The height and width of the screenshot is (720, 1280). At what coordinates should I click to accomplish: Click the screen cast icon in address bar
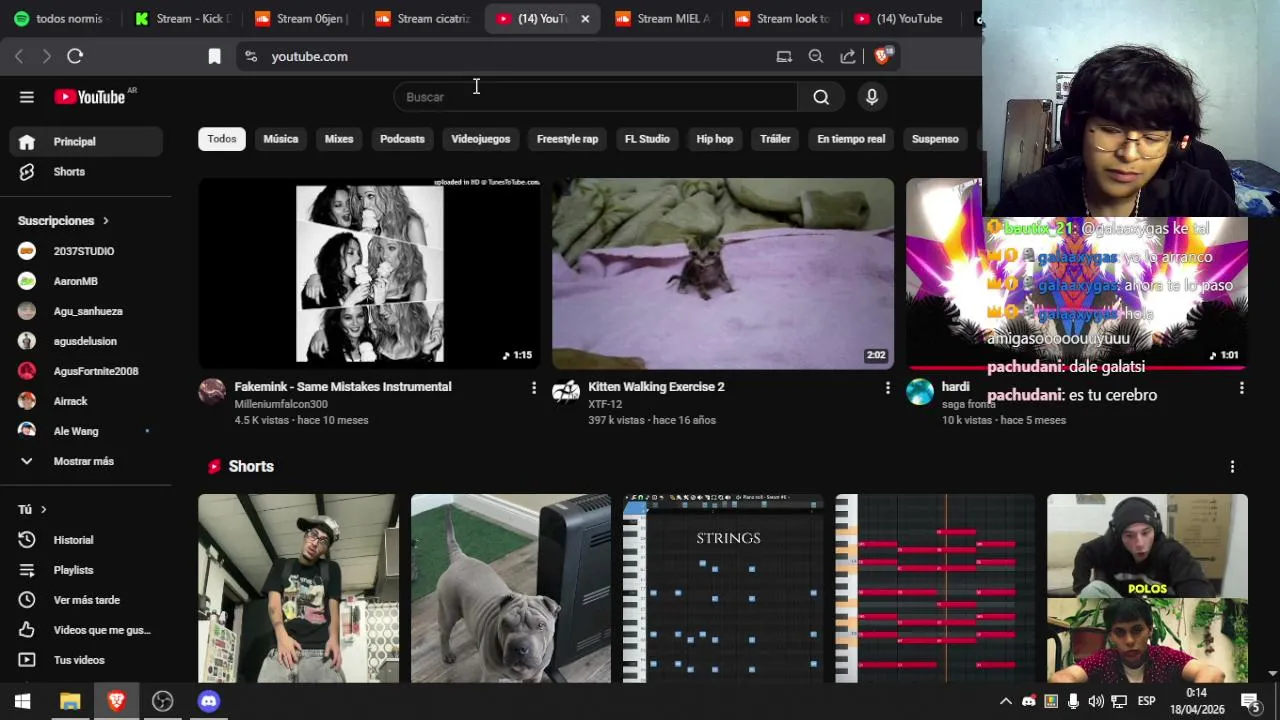pos(784,57)
